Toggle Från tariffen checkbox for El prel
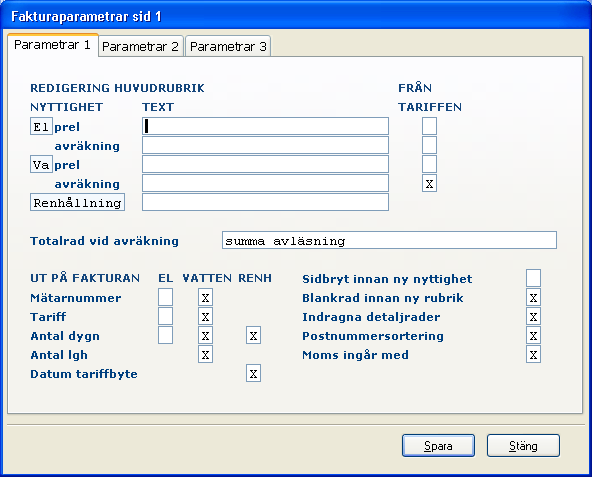The image size is (592, 477). (x=429, y=126)
